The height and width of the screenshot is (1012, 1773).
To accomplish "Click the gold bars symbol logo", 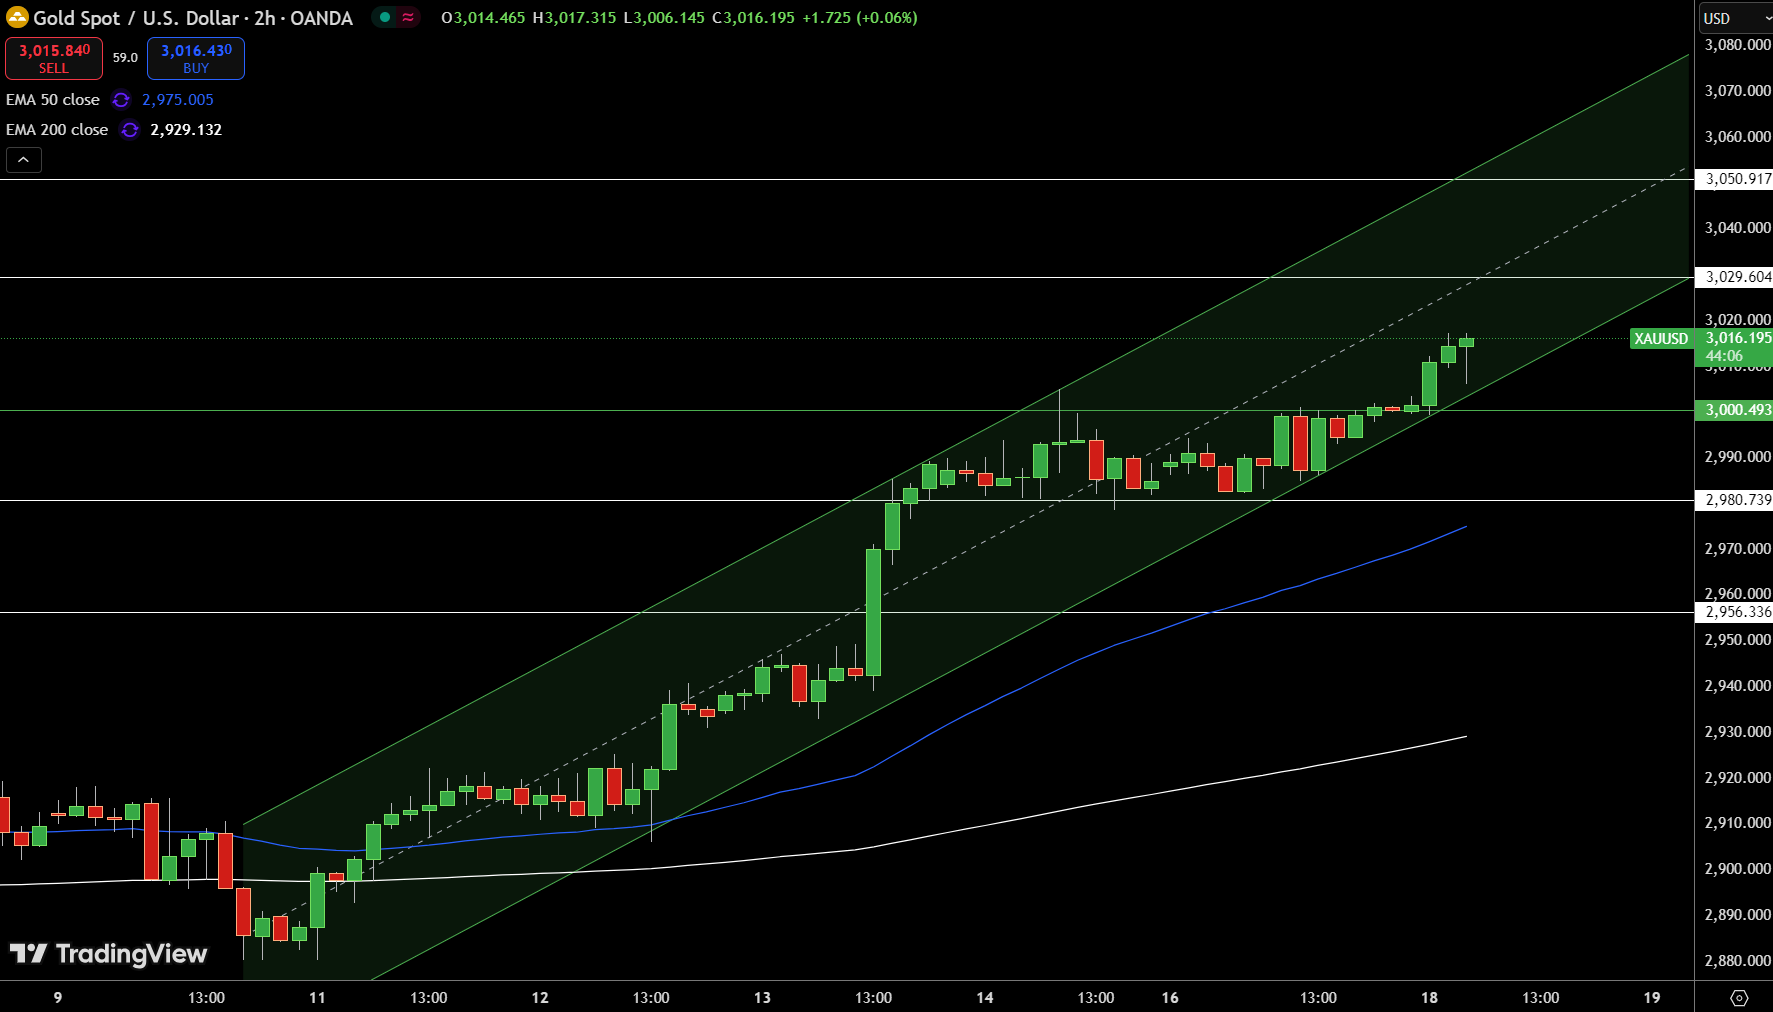I will (x=17, y=18).
